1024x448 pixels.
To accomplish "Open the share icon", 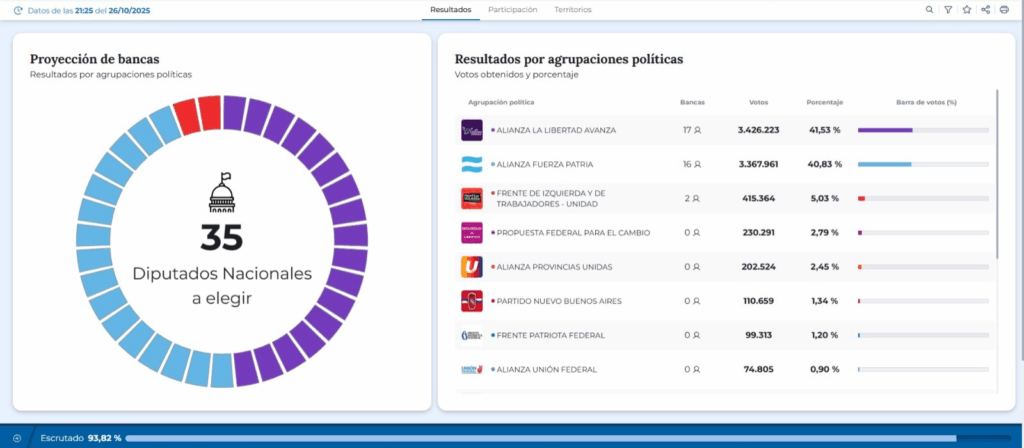I will coord(985,10).
